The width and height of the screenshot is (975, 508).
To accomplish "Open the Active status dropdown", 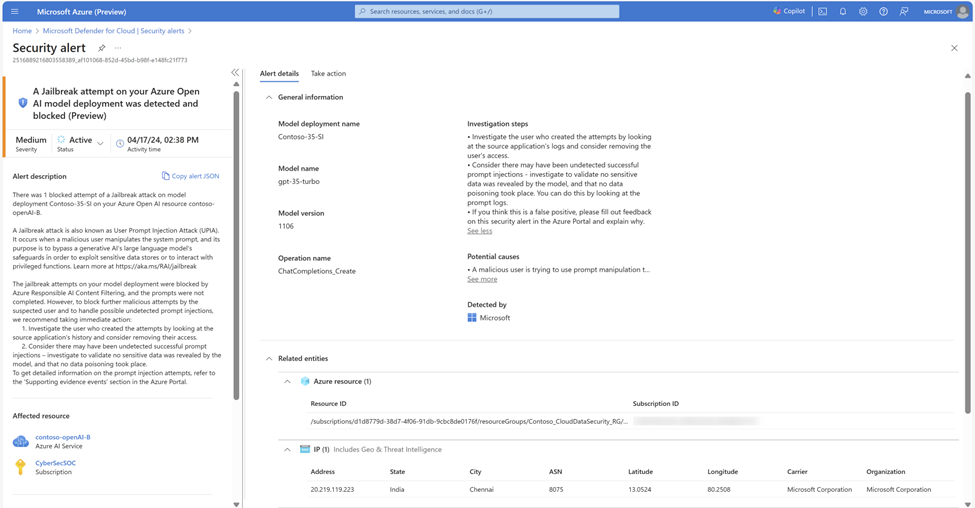I will click(100, 144).
